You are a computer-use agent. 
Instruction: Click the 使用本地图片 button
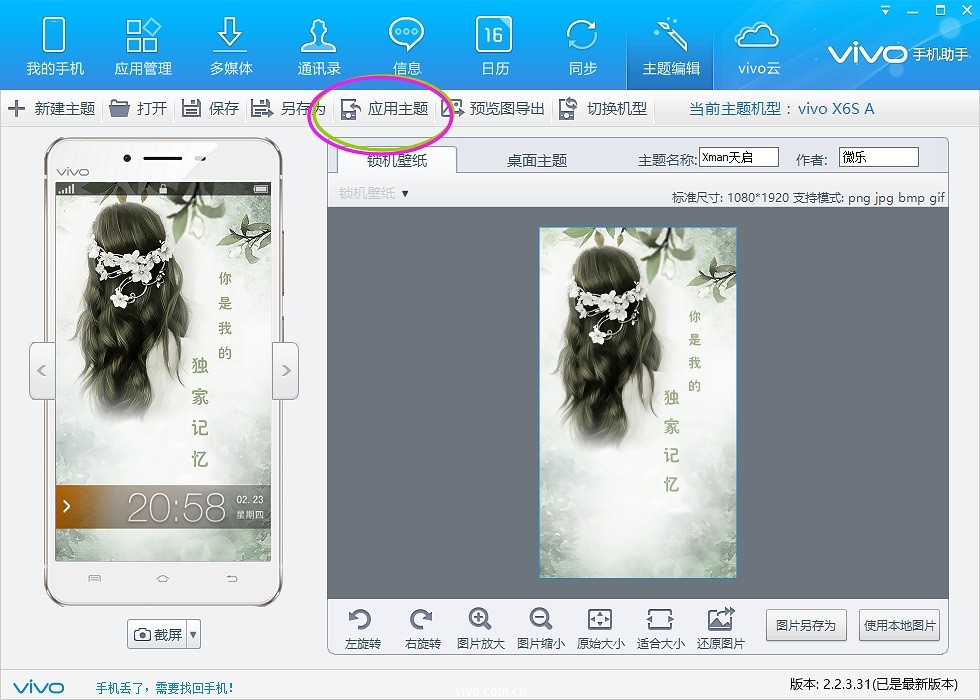(899, 625)
